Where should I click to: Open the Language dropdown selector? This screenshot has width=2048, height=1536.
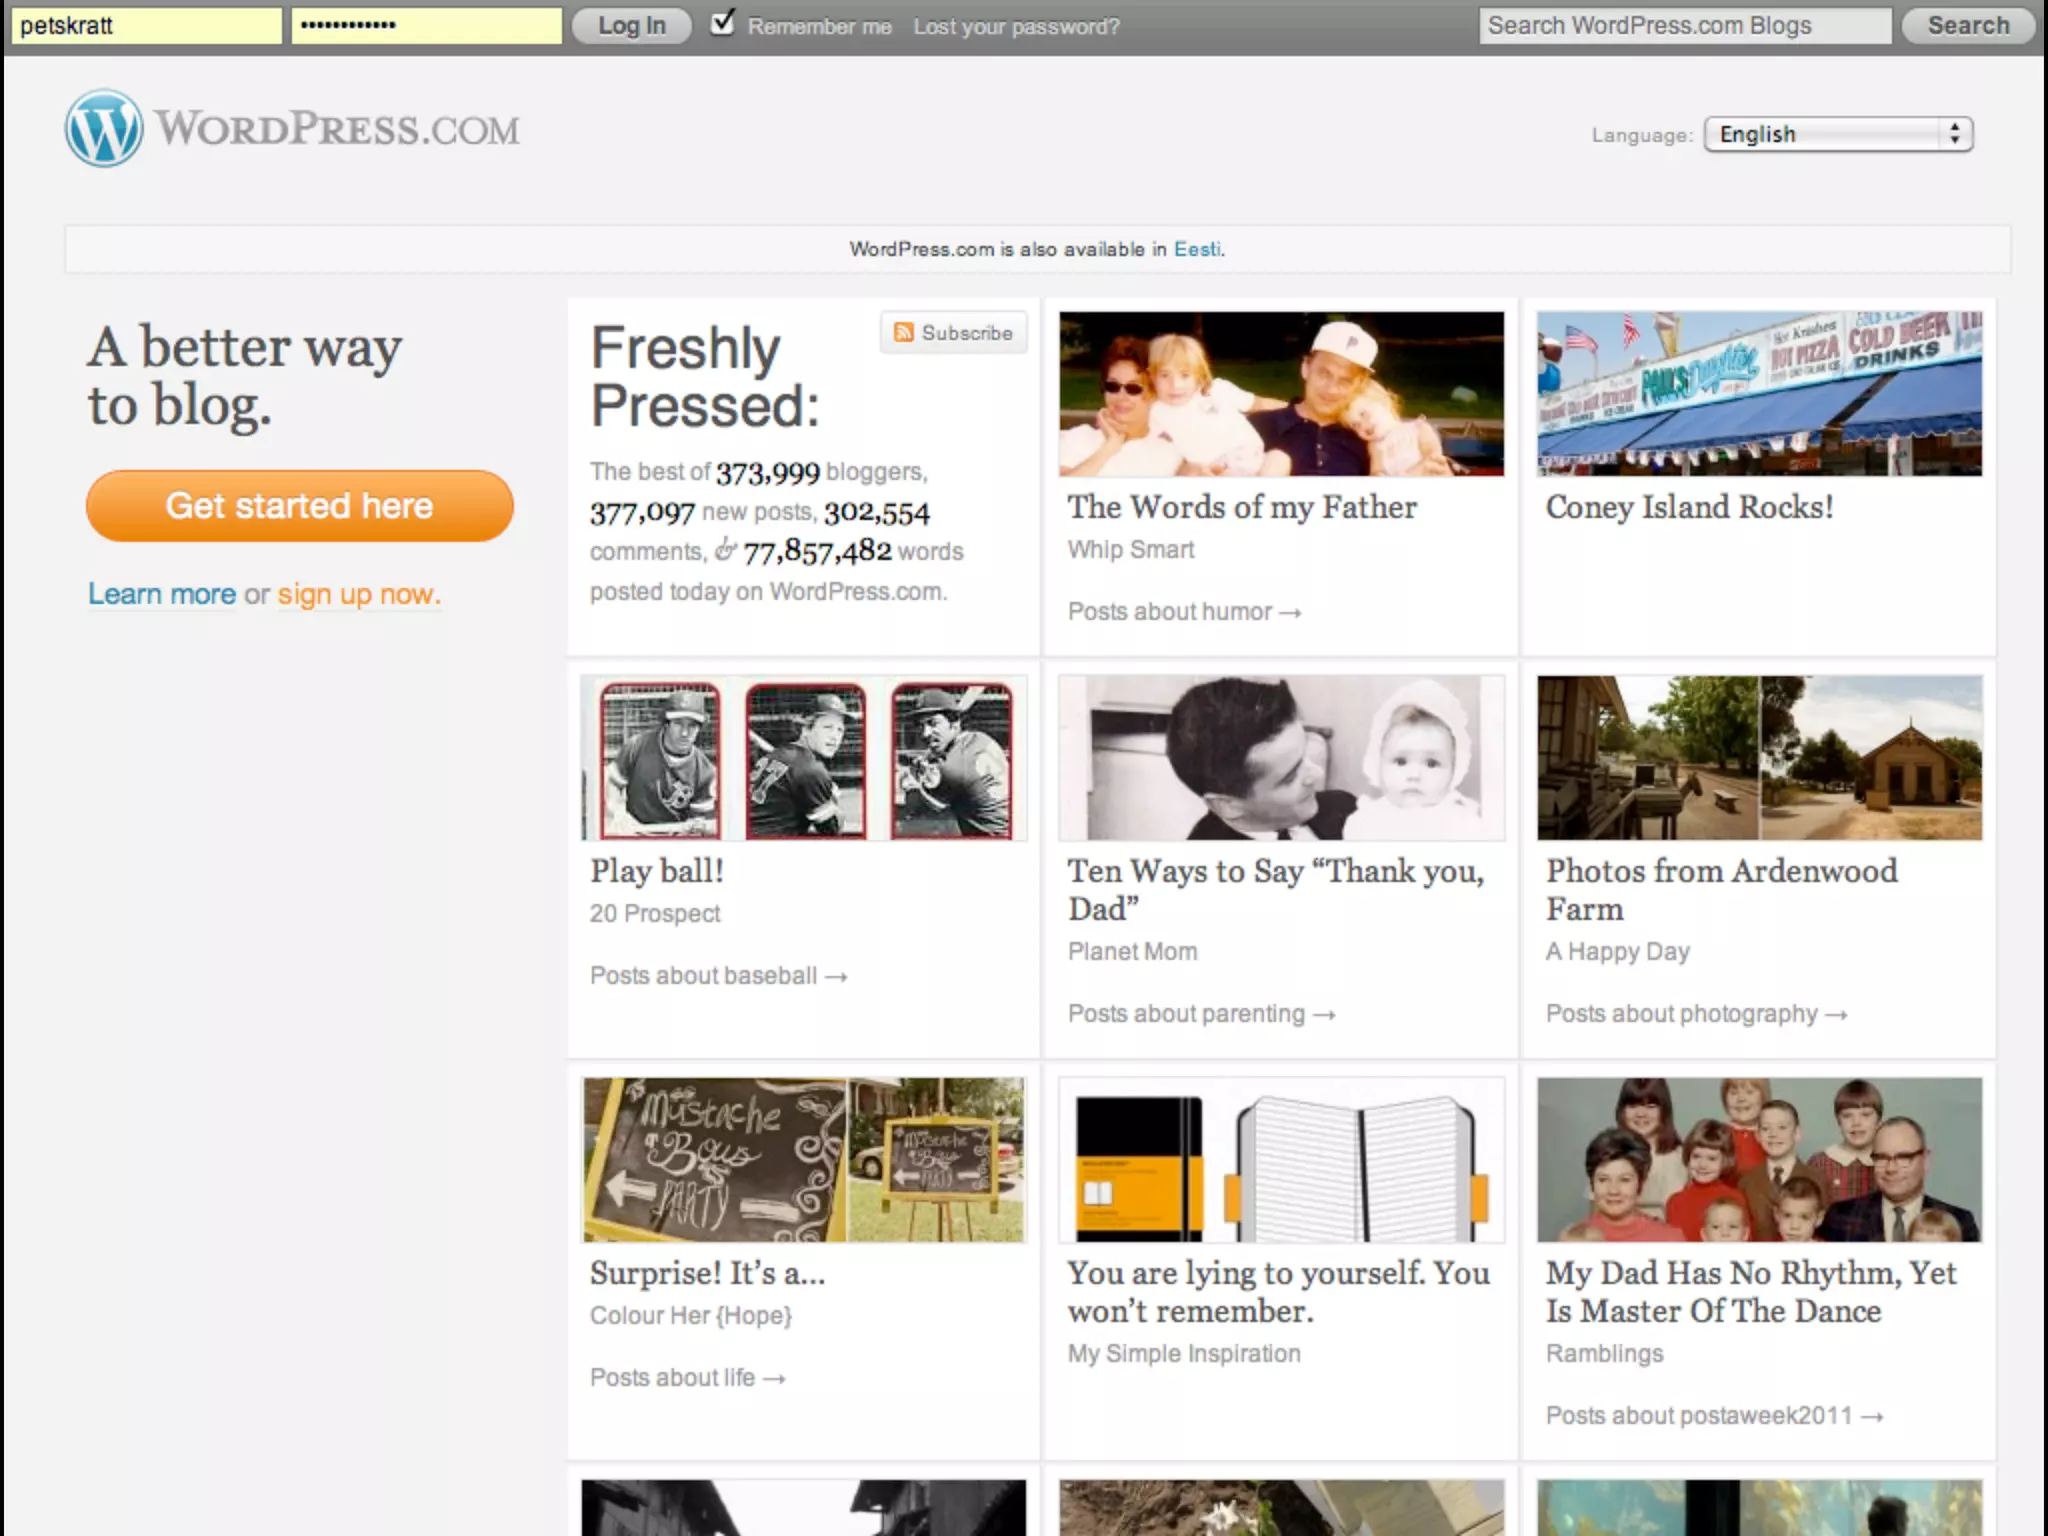click(1838, 134)
